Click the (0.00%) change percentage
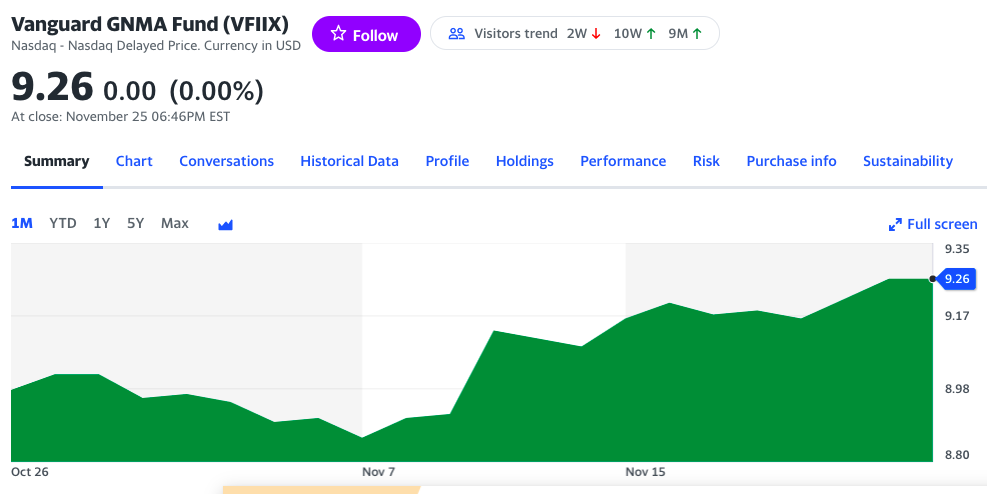This screenshot has width=987, height=494. pyautogui.click(x=216, y=91)
